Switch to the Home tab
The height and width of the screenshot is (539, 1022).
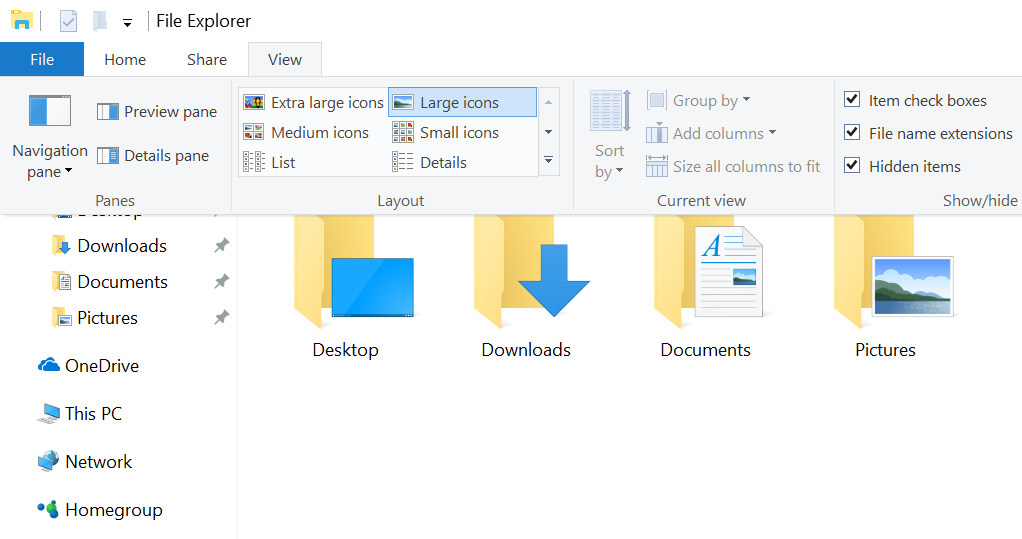[x=125, y=59]
